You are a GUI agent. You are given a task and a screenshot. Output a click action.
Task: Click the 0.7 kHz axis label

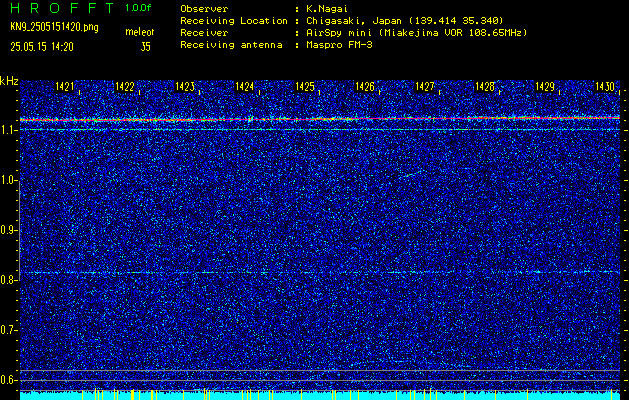[8, 330]
